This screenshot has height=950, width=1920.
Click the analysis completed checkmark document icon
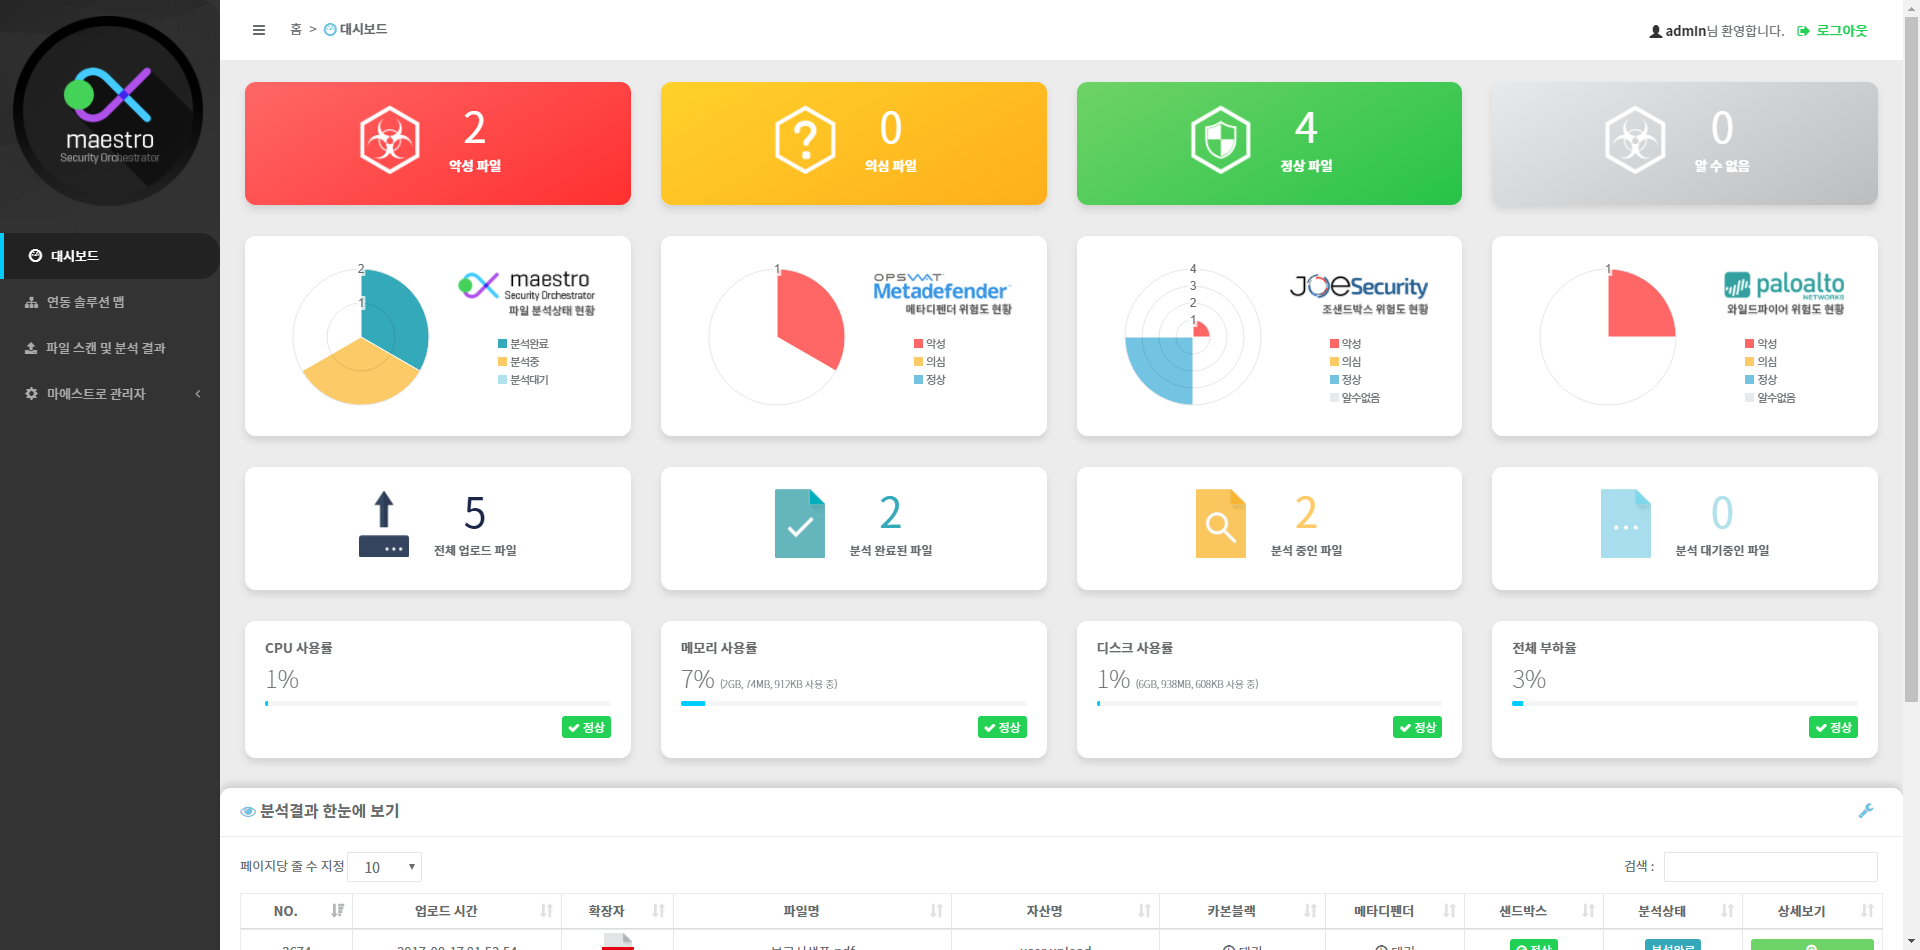click(800, 524)
